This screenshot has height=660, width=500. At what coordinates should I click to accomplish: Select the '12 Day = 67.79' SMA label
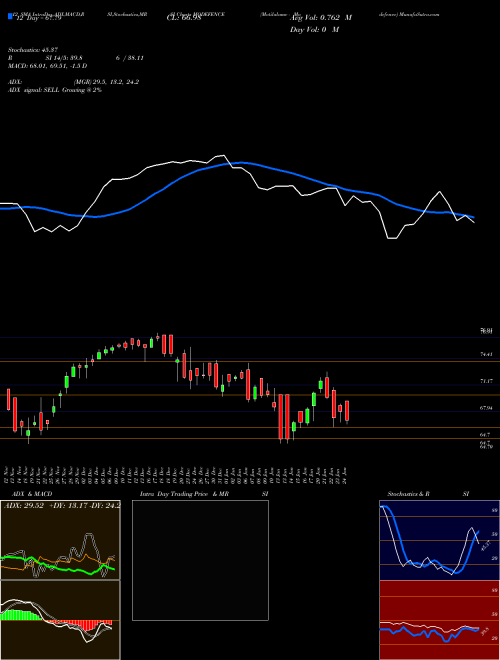[x=37, y=18]
